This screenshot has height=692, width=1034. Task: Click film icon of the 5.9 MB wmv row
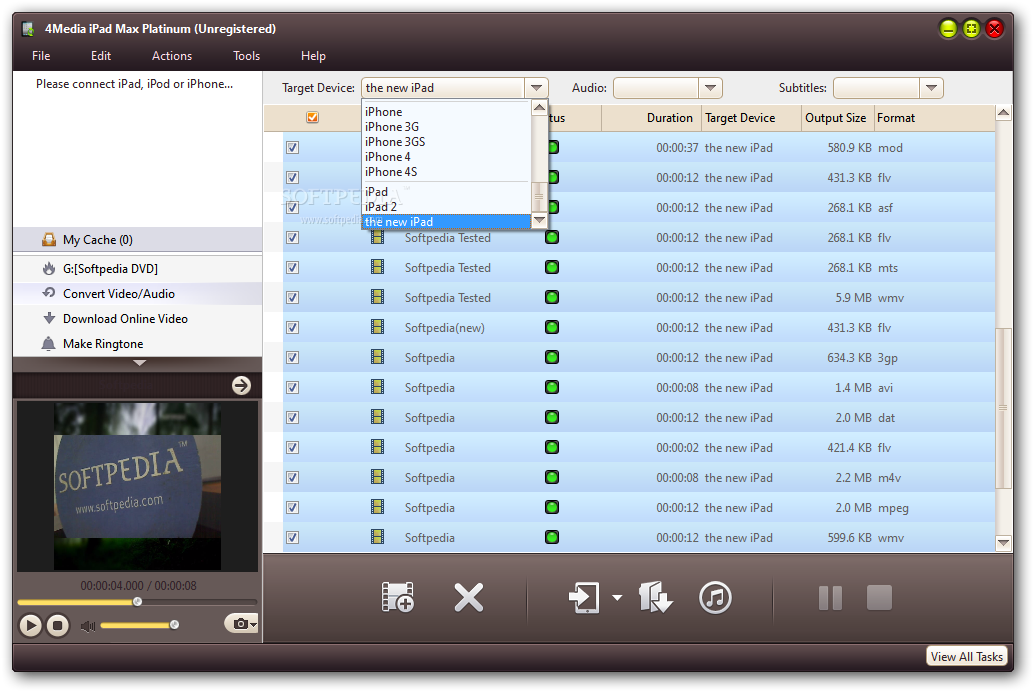(x=377, y=298)
